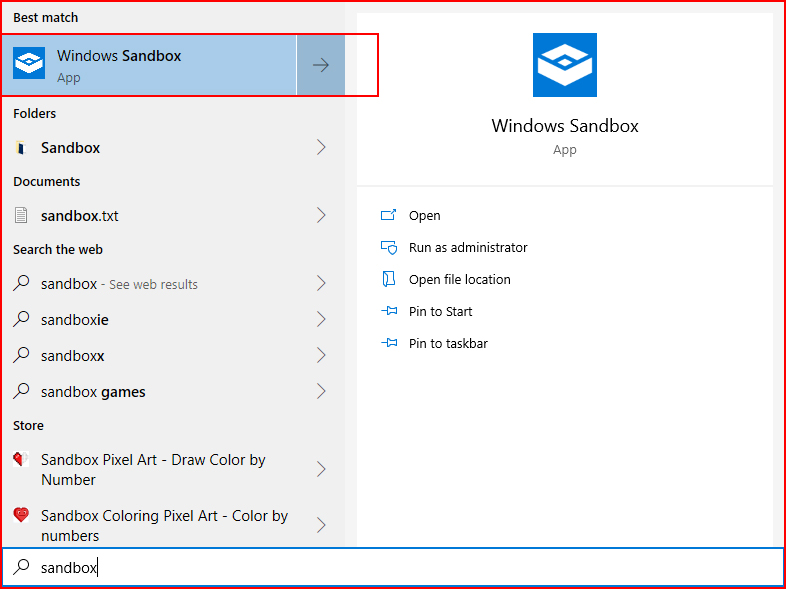The height and width of the screenshot is (589, 786).
Task: Click the Folders section heading
Action: [35, 113]
